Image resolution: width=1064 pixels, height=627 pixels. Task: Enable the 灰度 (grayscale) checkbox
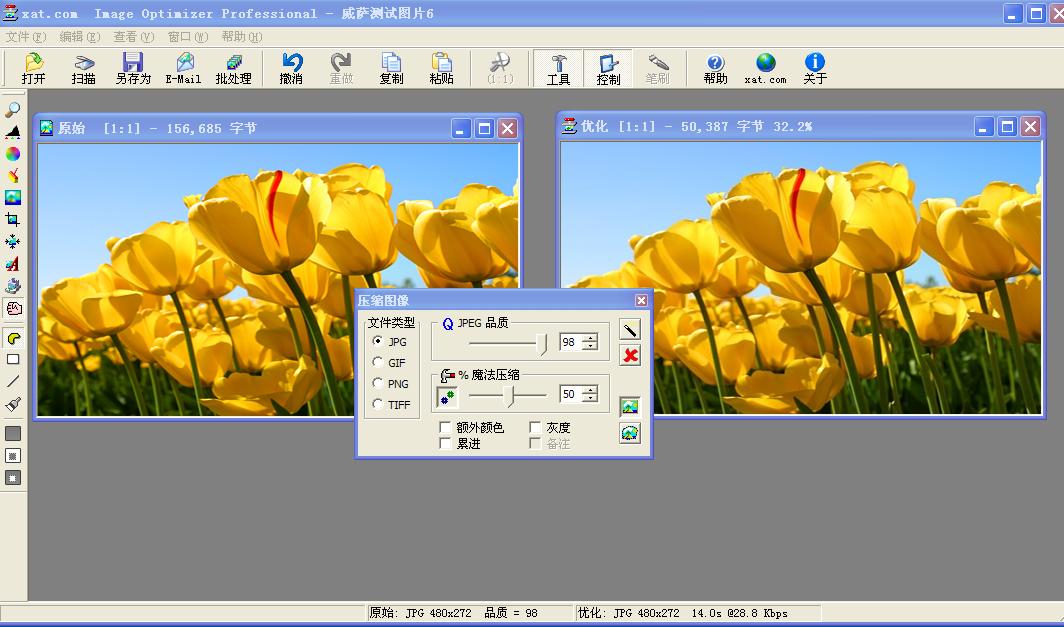535,427
